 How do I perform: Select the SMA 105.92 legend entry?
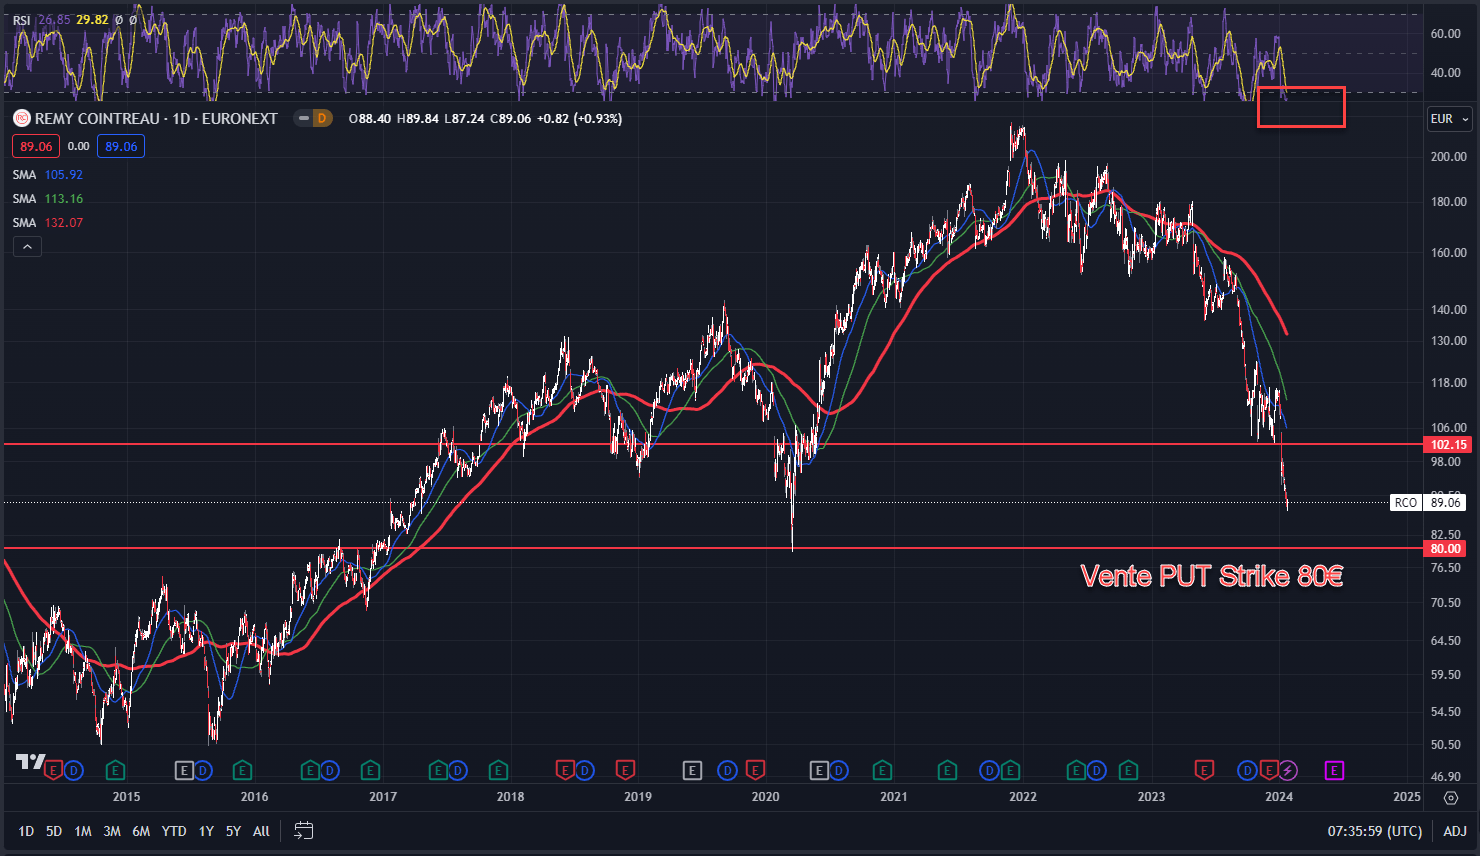coord(48,174)
